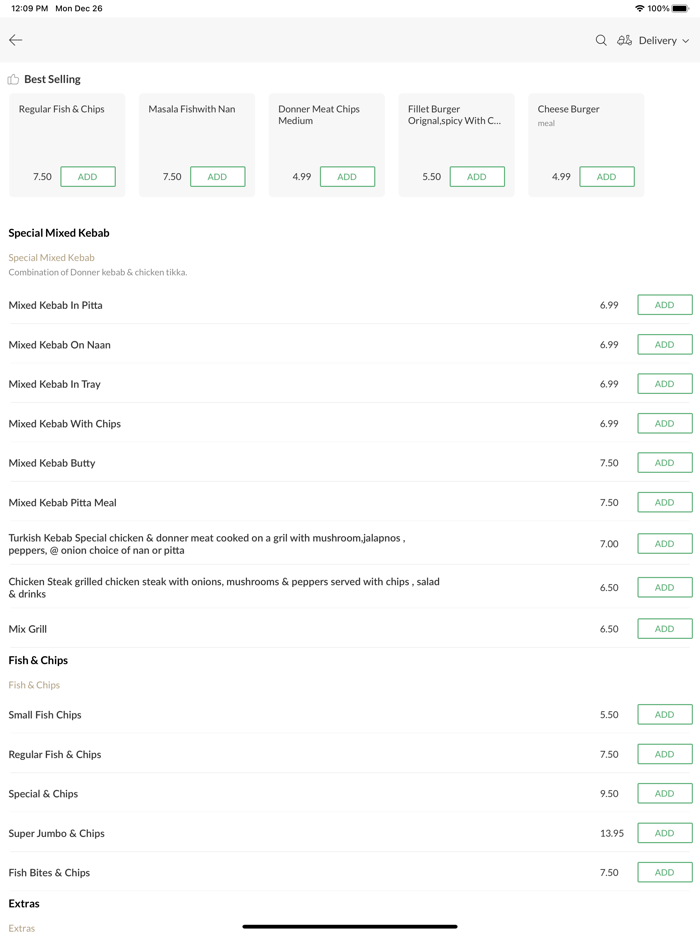
Task: Tap the back arrow icon
Action: pyautogui.click(x=16, y=40)
